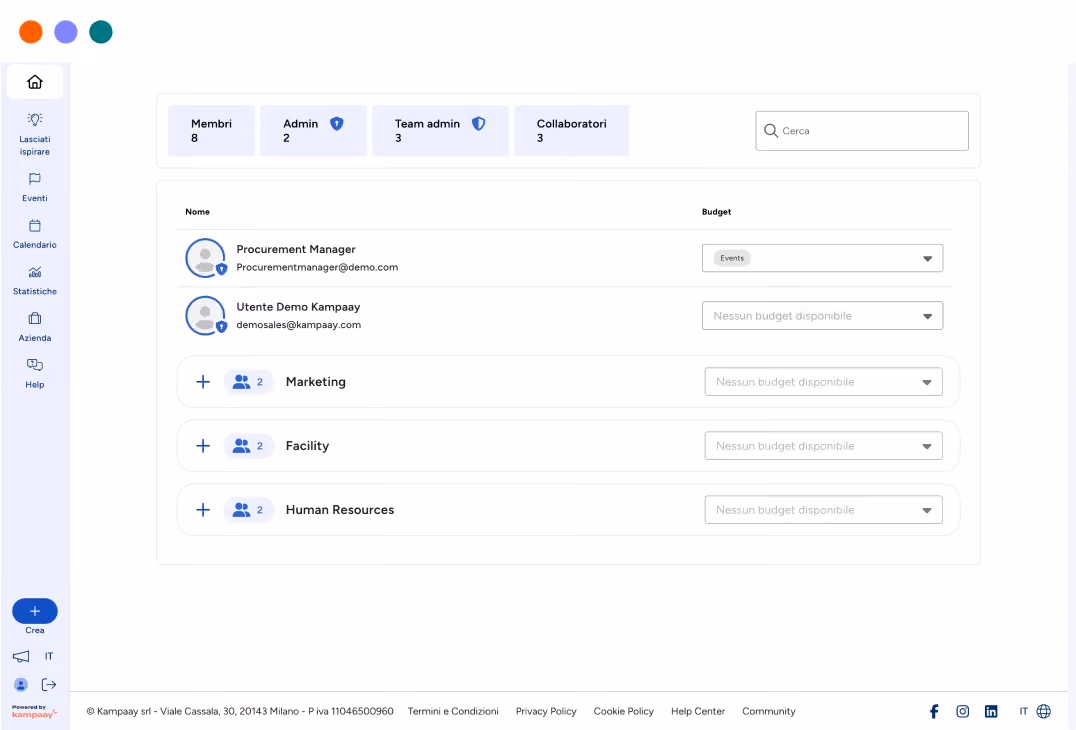1076x730 pixels.
Task: Click Utente Demo Kampaay avatar
Action: 205,316
